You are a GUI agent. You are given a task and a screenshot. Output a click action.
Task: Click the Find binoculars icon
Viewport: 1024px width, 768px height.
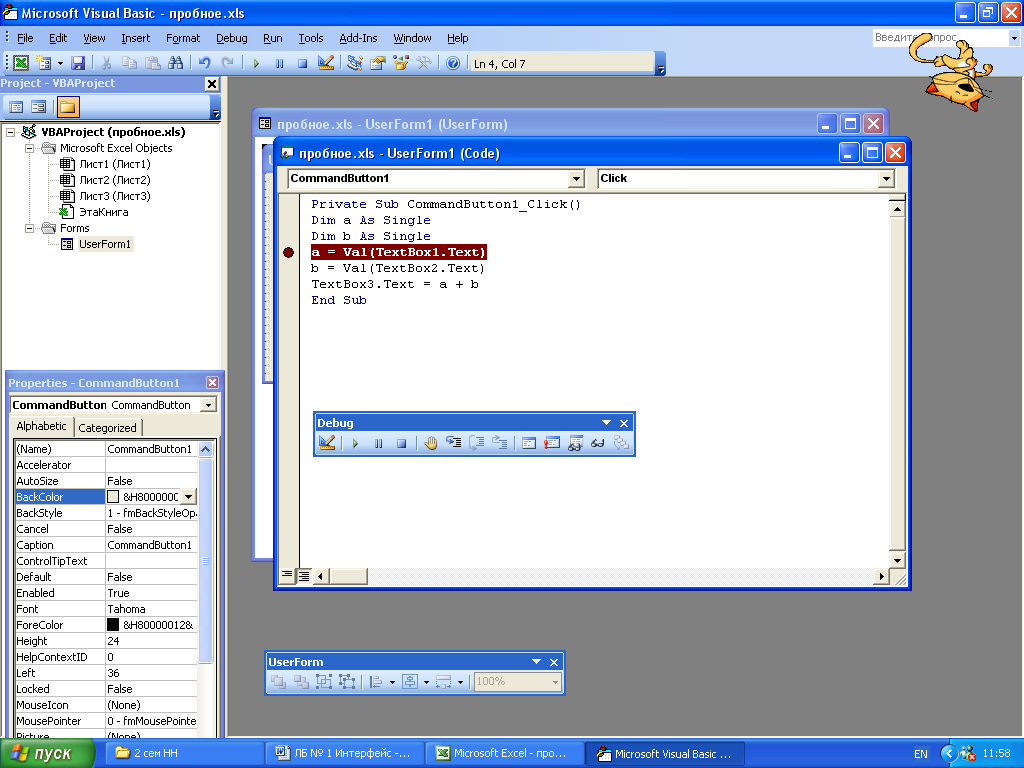(x=175, y=63)
